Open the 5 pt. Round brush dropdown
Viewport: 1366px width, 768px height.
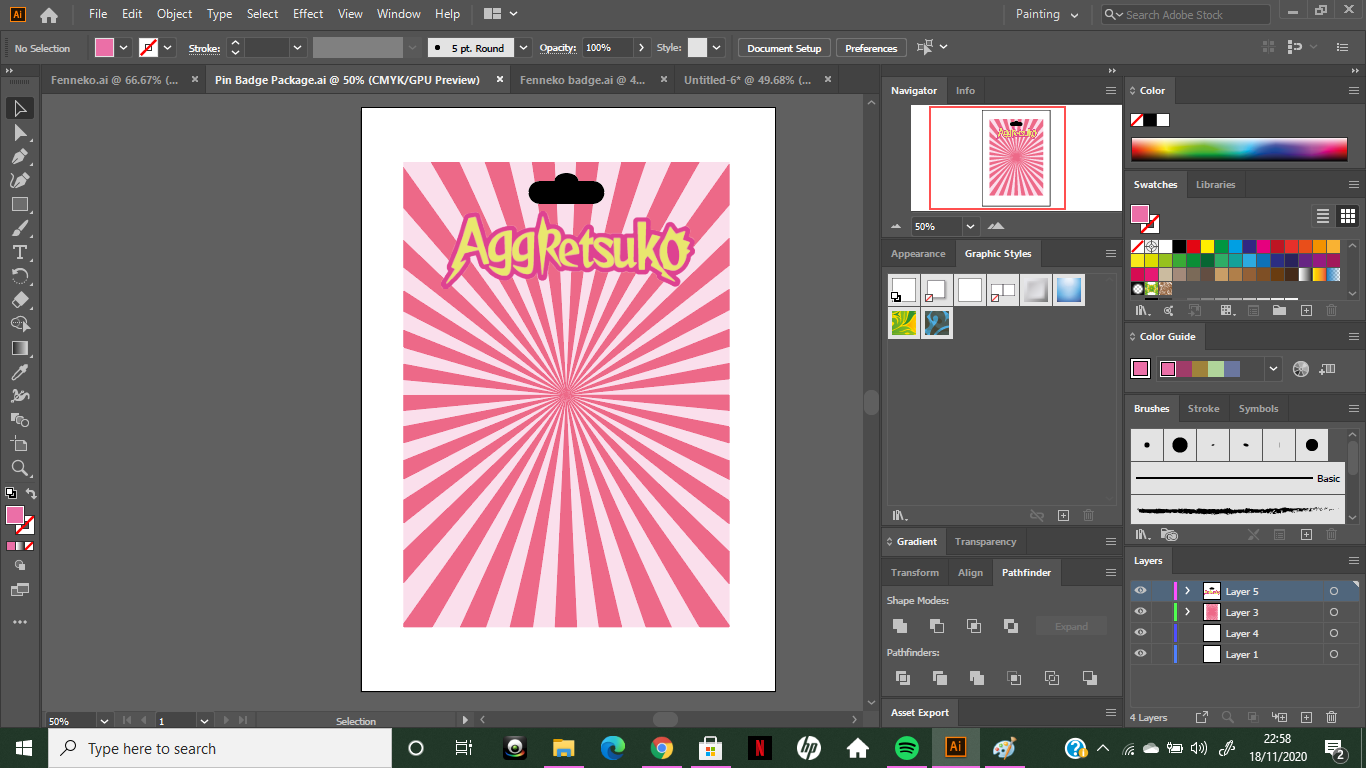[x=523, y=47]
